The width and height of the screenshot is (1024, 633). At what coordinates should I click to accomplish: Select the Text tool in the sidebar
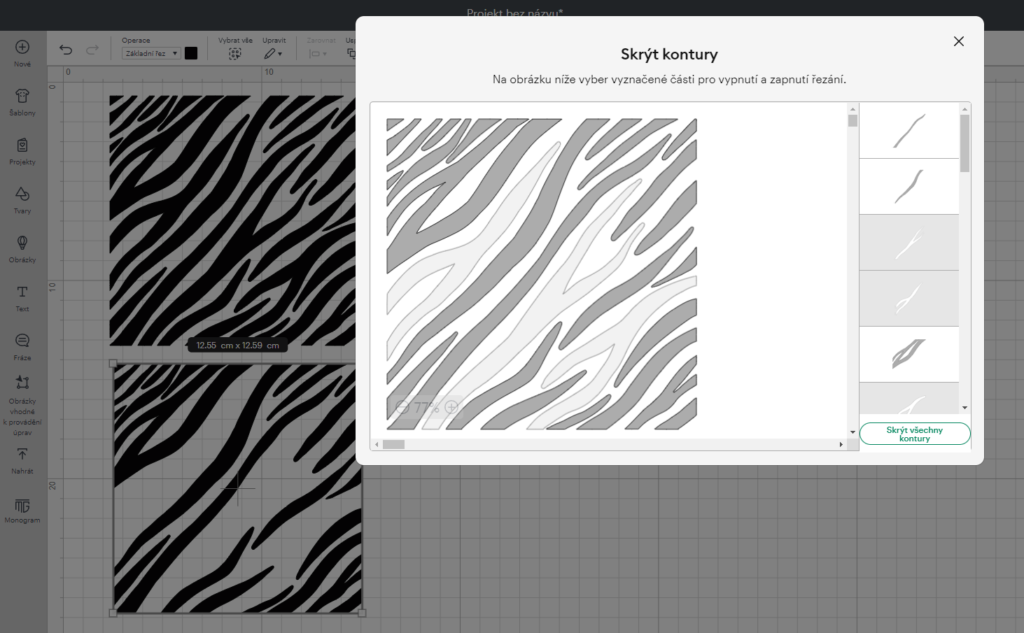[x=22, y=293]
